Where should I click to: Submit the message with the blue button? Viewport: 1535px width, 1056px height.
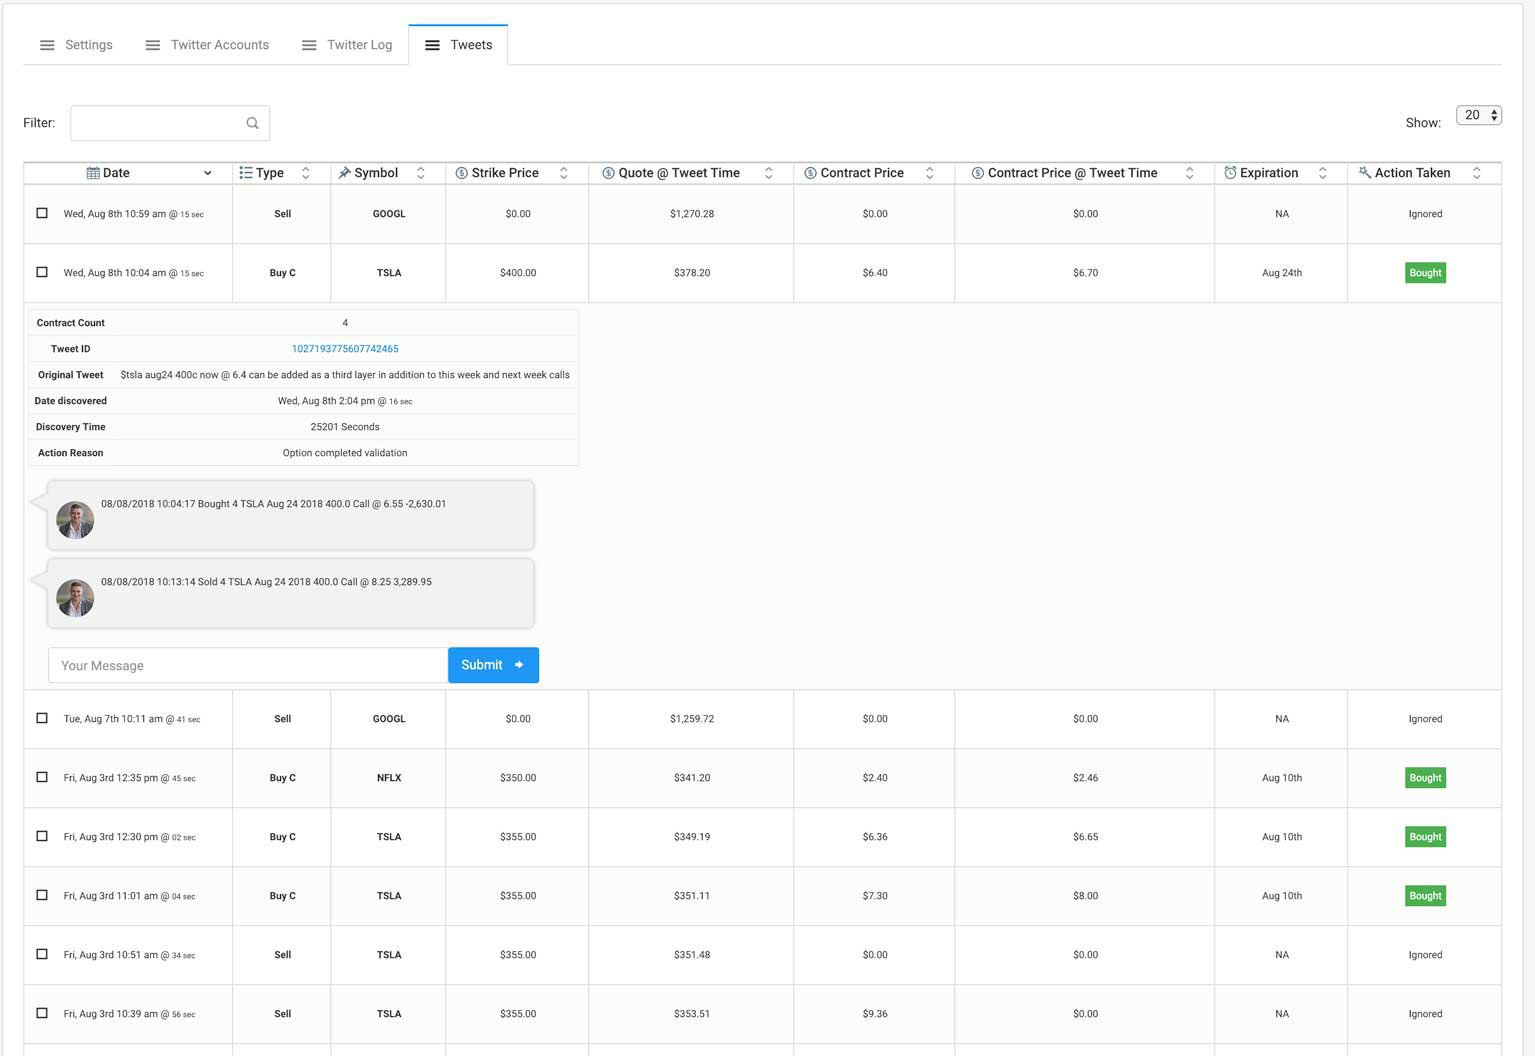tap(493, 665)
